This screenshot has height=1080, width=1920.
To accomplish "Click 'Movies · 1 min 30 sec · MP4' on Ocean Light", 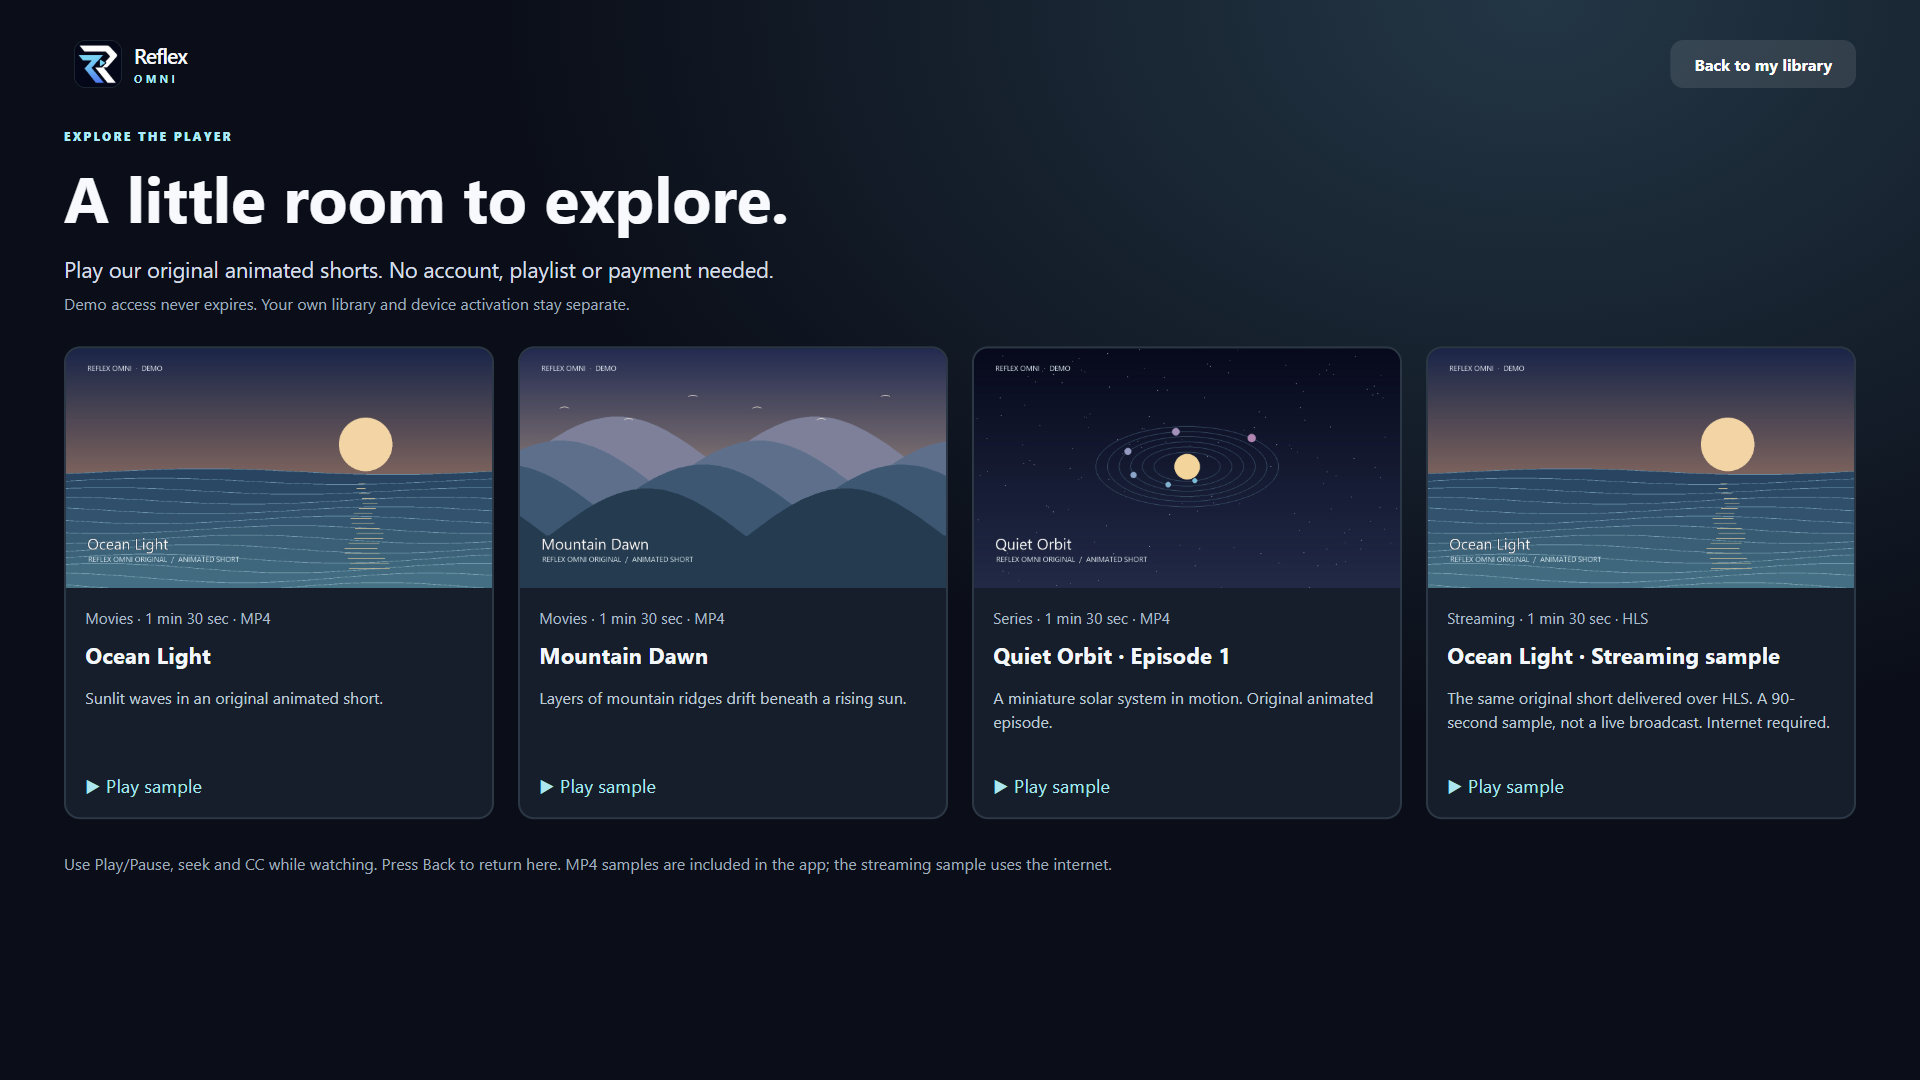I will (178, 619).
